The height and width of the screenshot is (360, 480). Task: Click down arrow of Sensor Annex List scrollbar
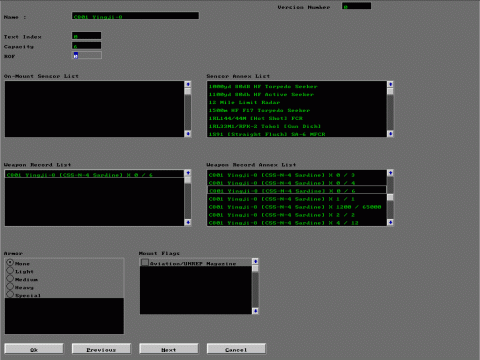pyautogui.click(x=390, y=134)
